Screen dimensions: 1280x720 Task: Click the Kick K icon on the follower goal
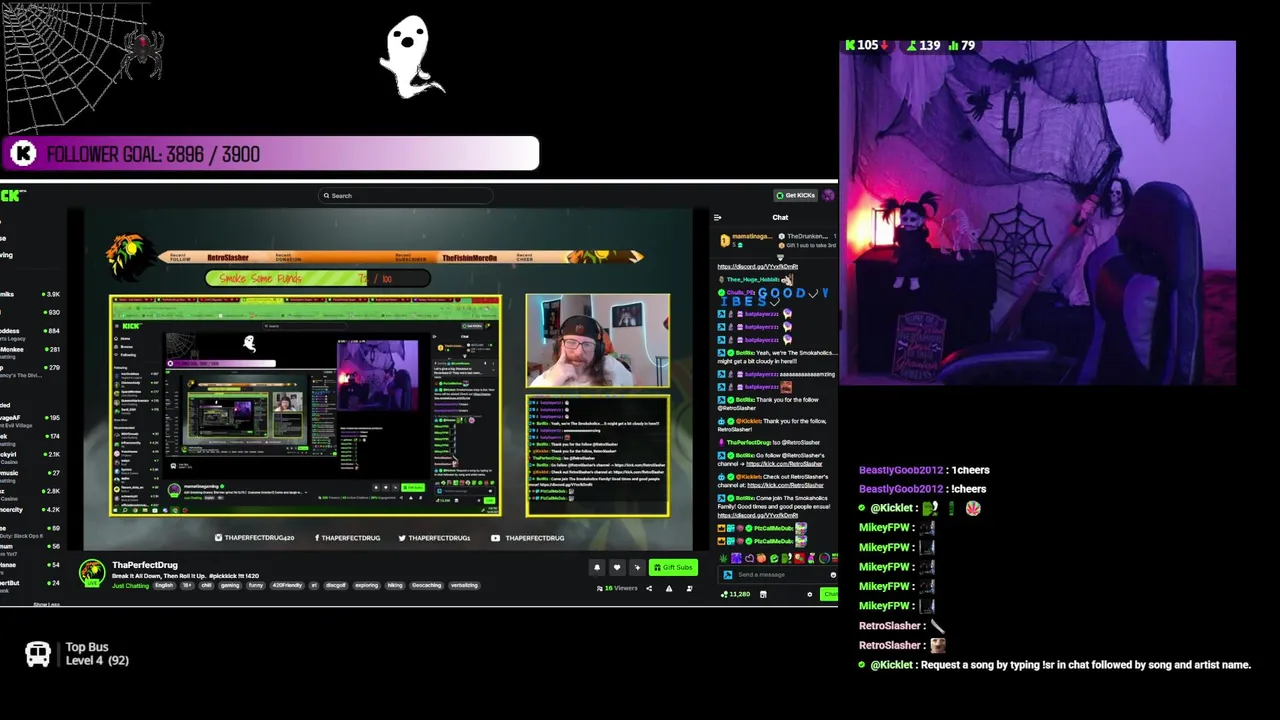(x=24, y=154)
